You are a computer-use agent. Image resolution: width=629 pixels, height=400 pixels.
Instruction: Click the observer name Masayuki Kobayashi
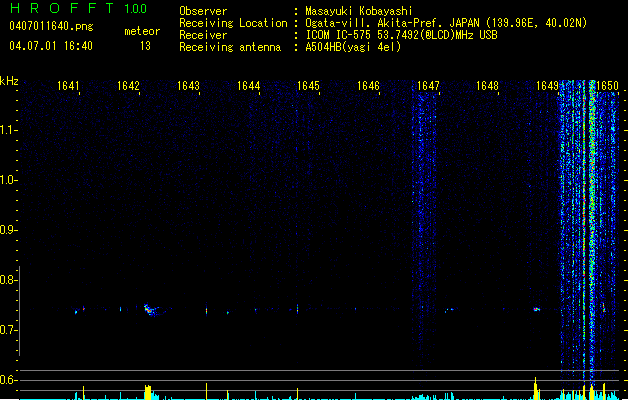(x=359, y=11)
